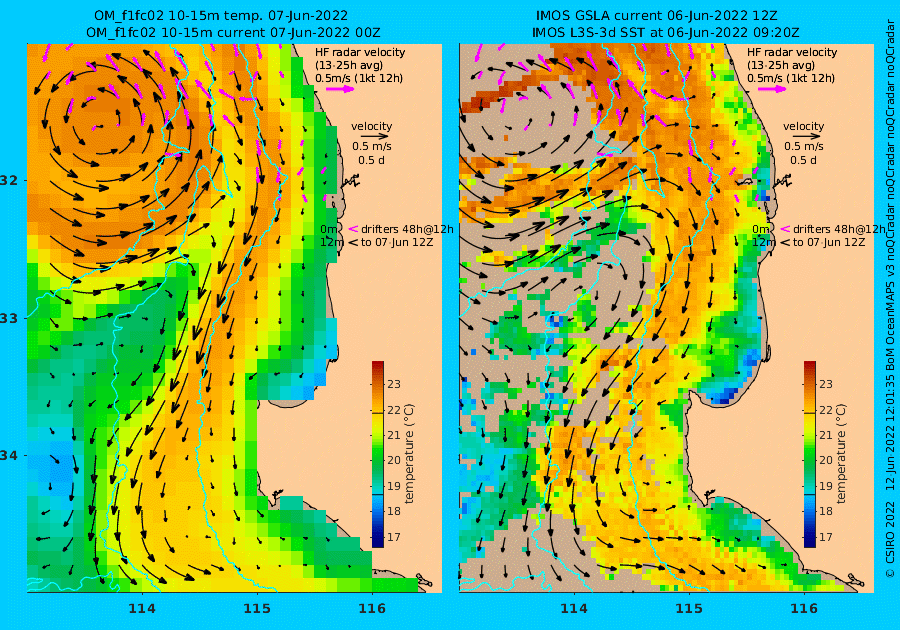The height and width of the screenshot is (630, 900).
Task: Click the 20 tick label on model colour bar
Action: 394,460
